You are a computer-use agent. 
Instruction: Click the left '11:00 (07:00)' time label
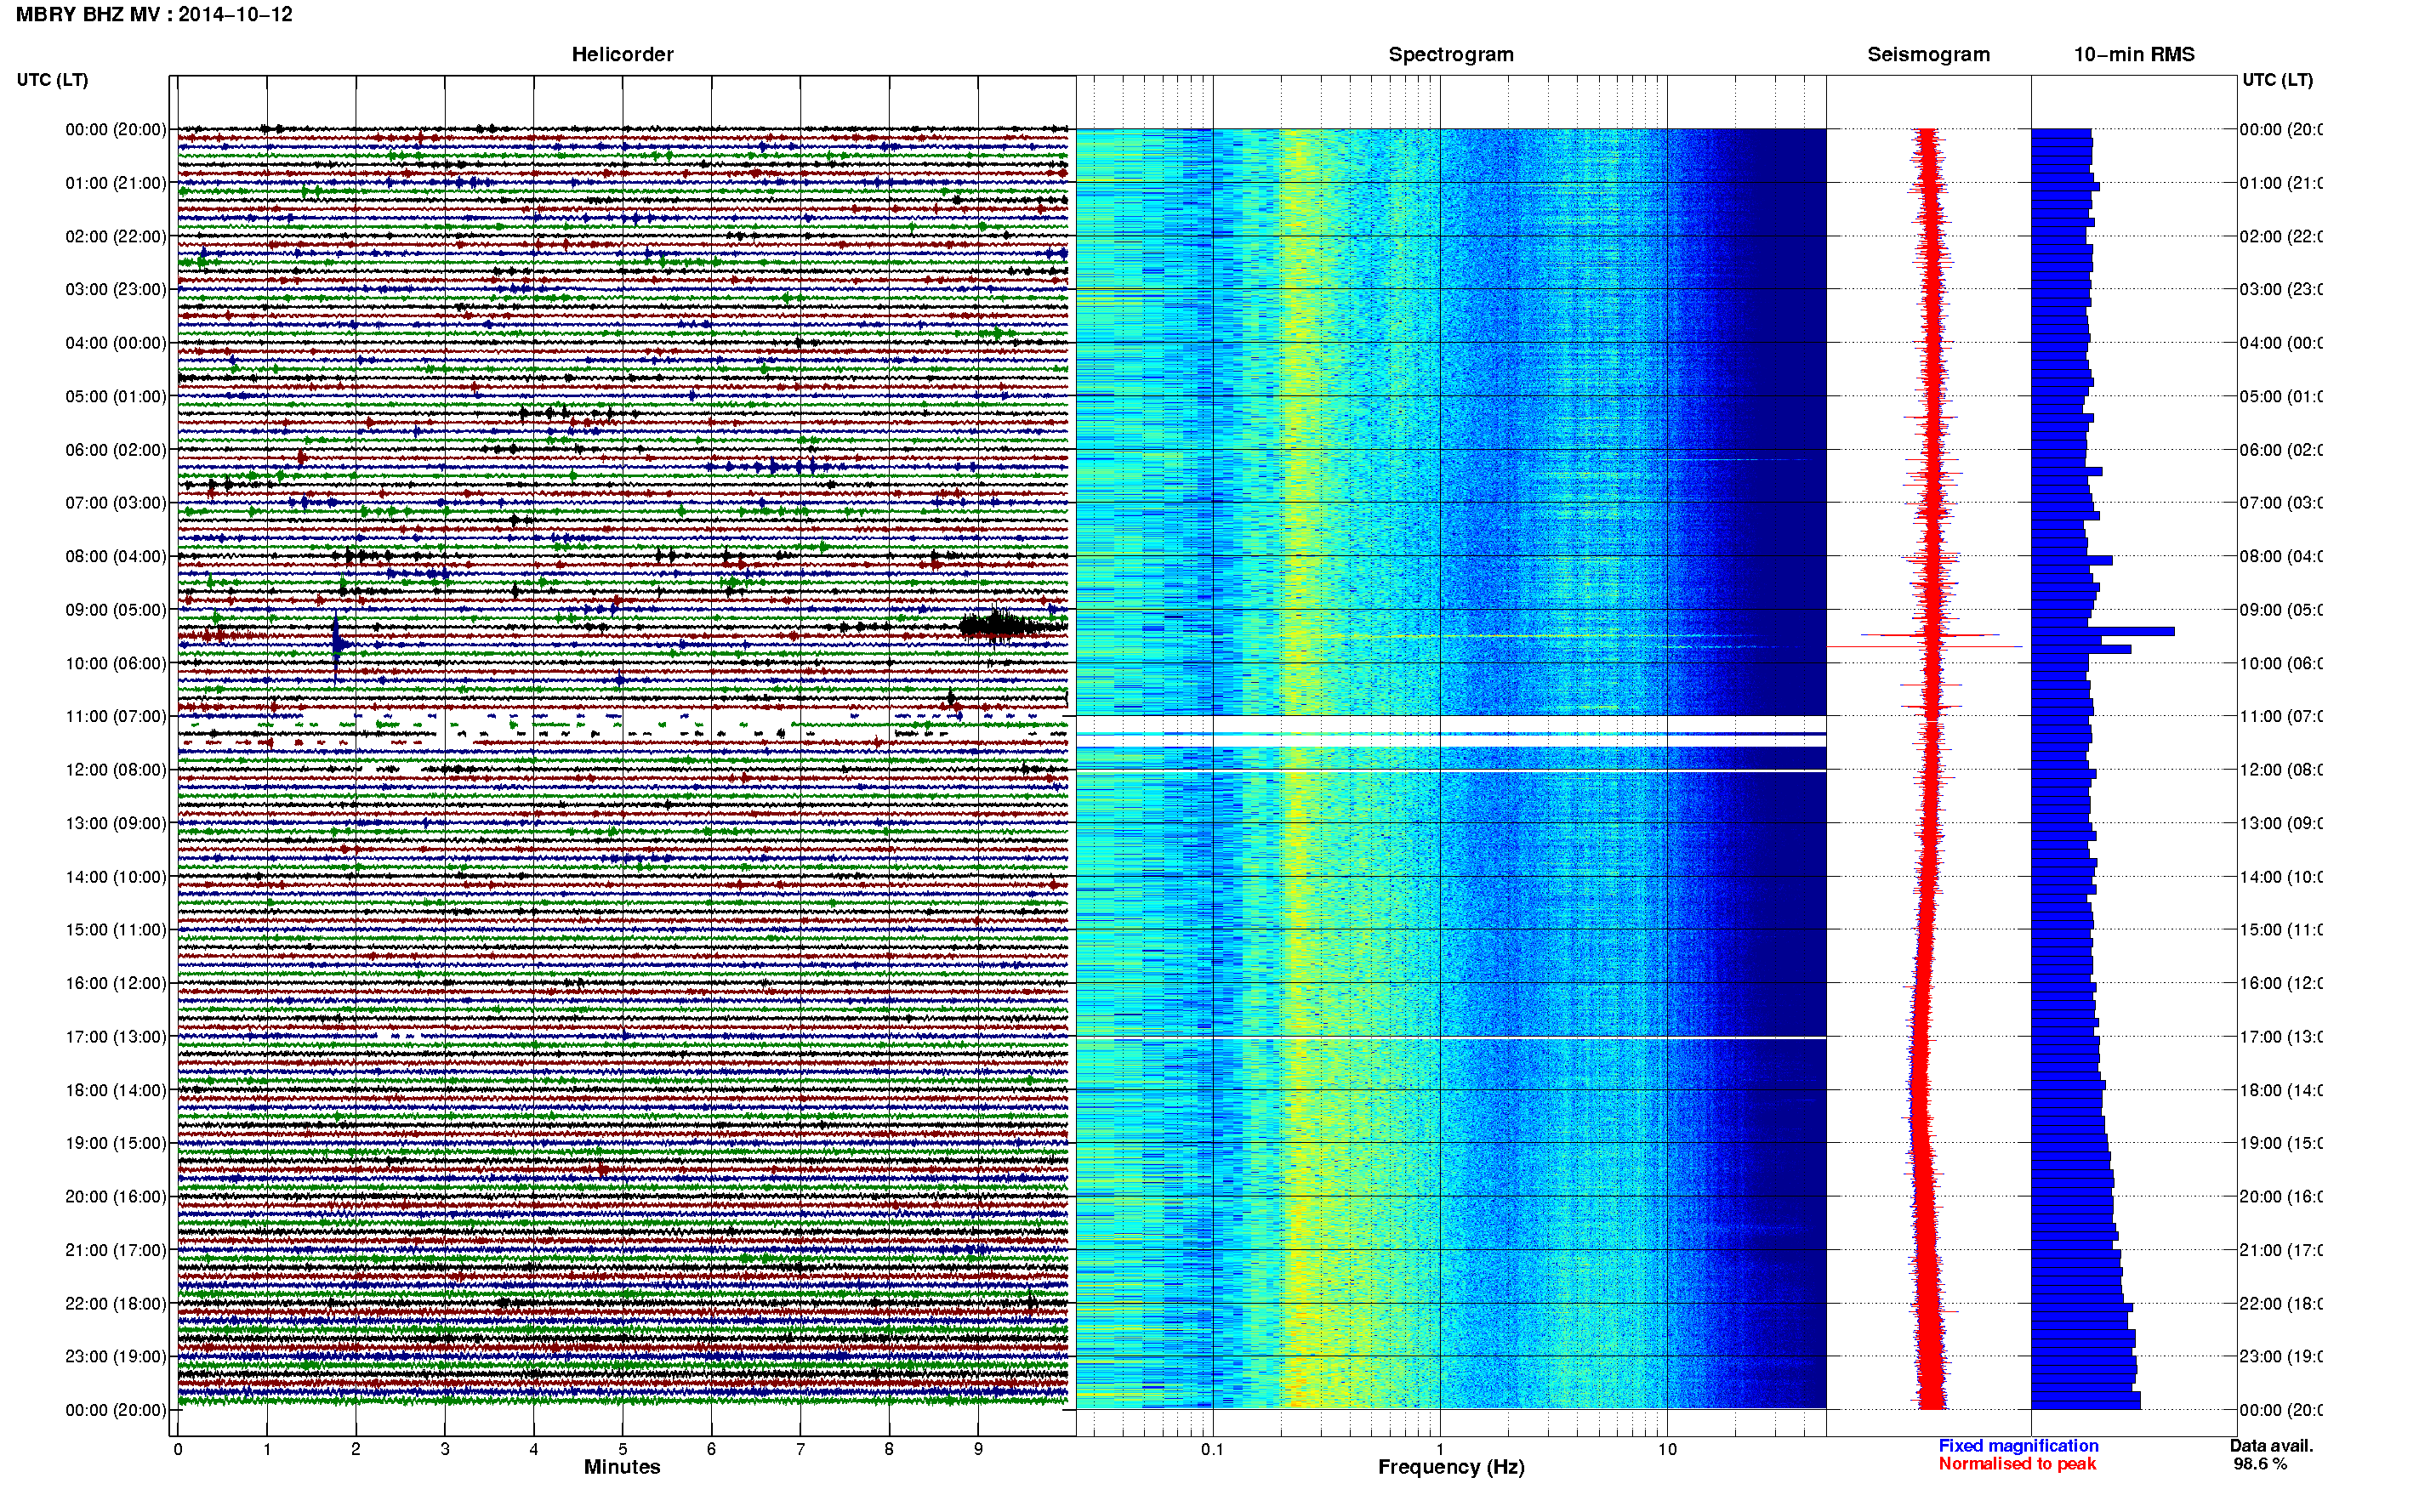coord(116,717)
